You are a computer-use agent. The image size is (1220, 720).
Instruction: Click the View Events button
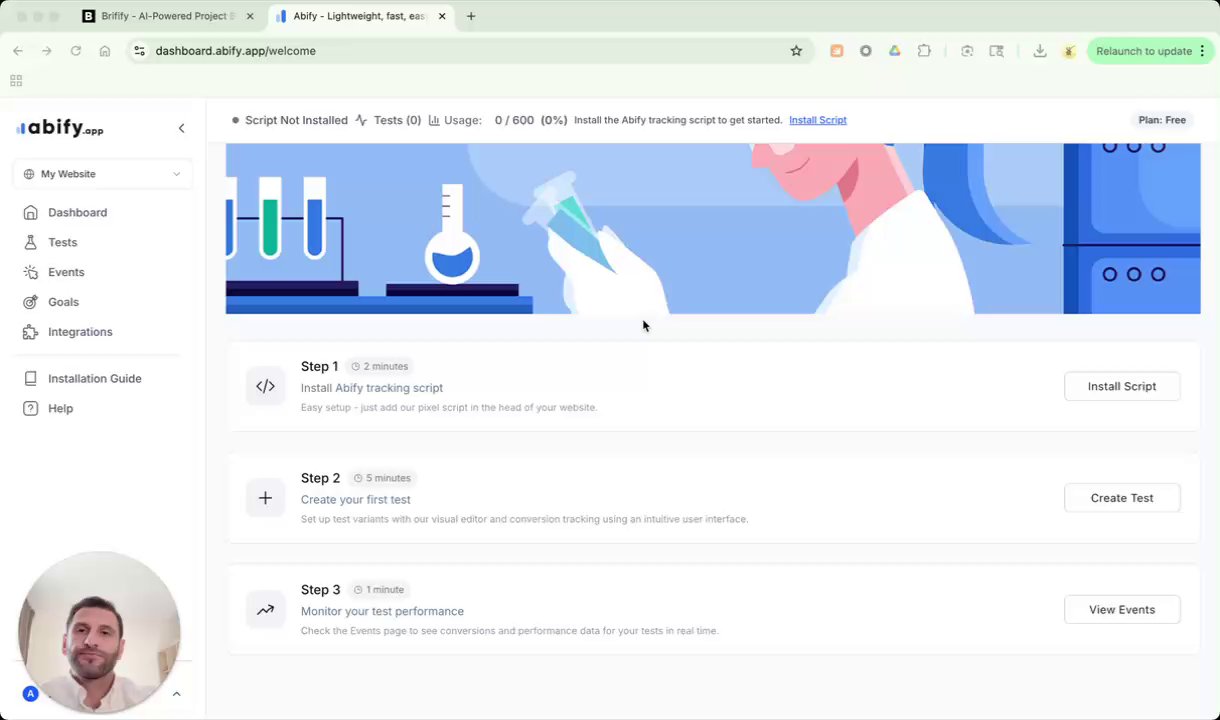(x=1122, y=610)
